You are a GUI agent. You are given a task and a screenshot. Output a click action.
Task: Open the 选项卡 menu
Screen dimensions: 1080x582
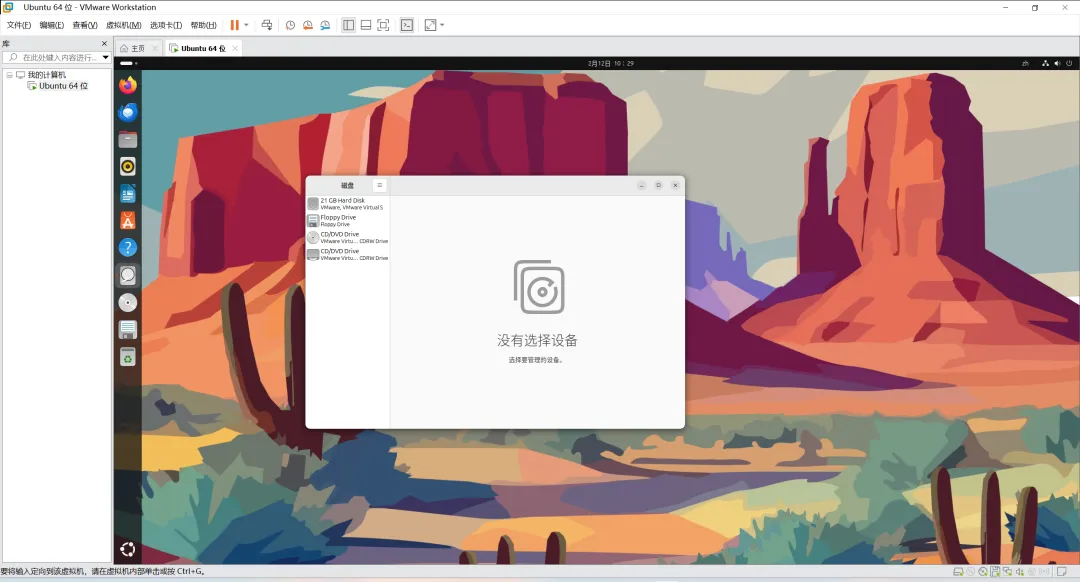(166, 25)
